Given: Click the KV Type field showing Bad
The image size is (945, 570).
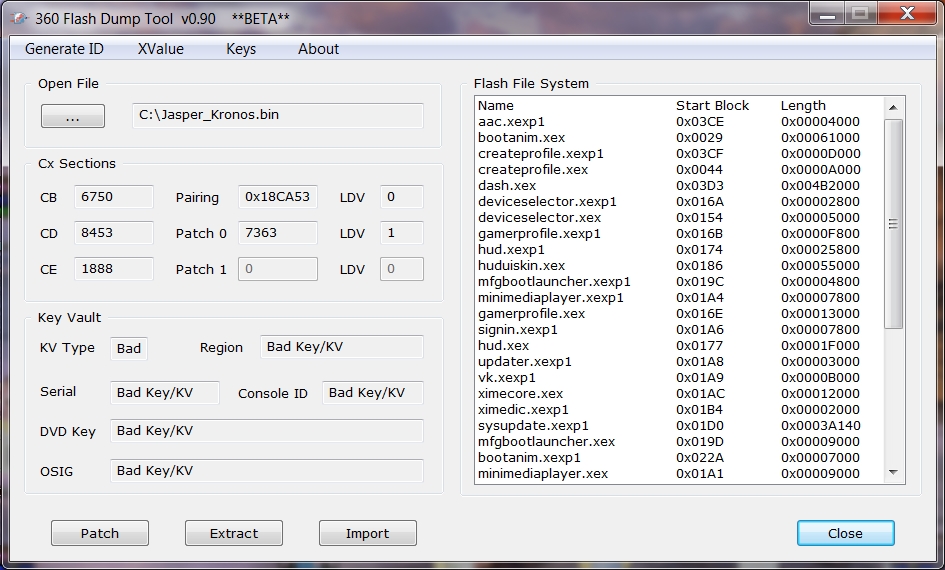Looking at the screenshot, I should click(129, 348).
